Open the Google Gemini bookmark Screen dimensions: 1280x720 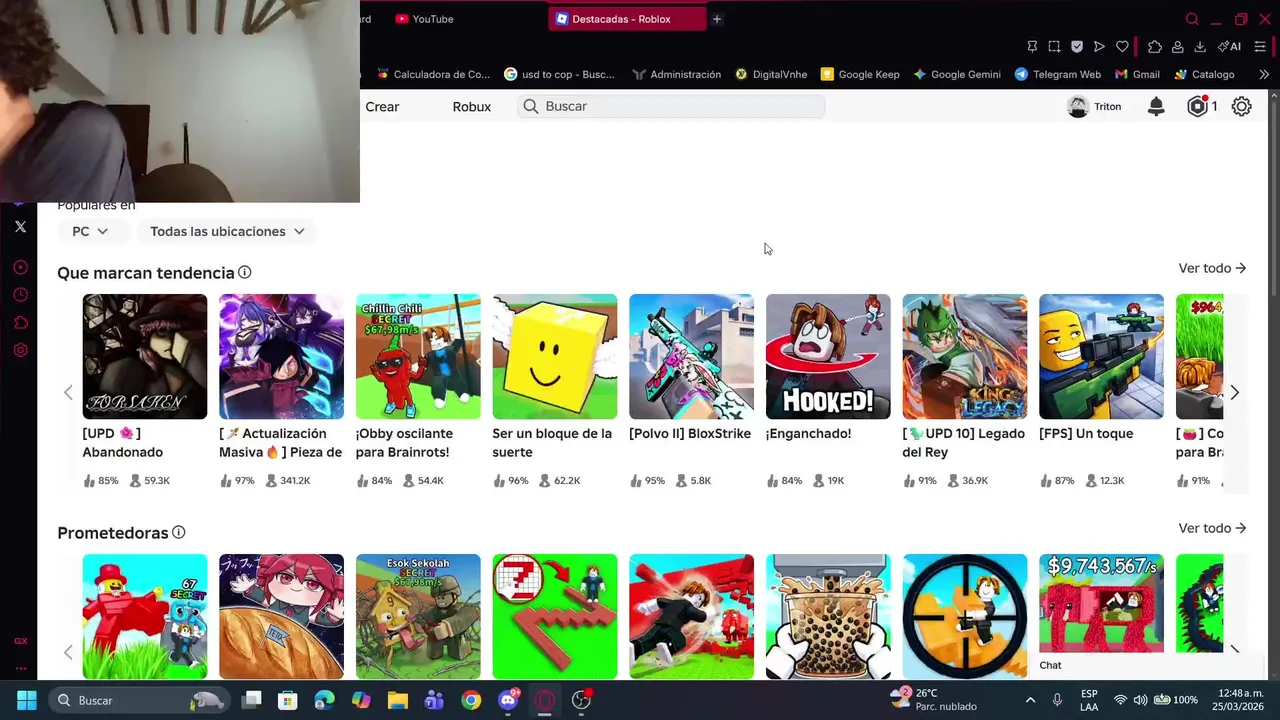click(957, 74)
